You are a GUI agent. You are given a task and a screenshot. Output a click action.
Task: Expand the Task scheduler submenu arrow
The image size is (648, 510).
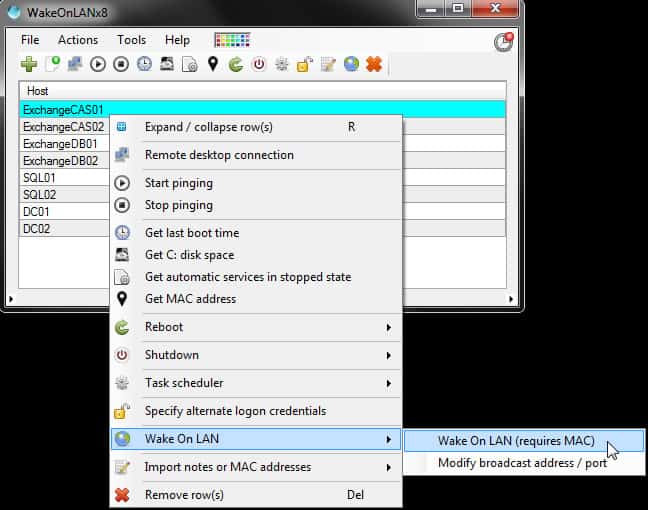coord(388,384)
